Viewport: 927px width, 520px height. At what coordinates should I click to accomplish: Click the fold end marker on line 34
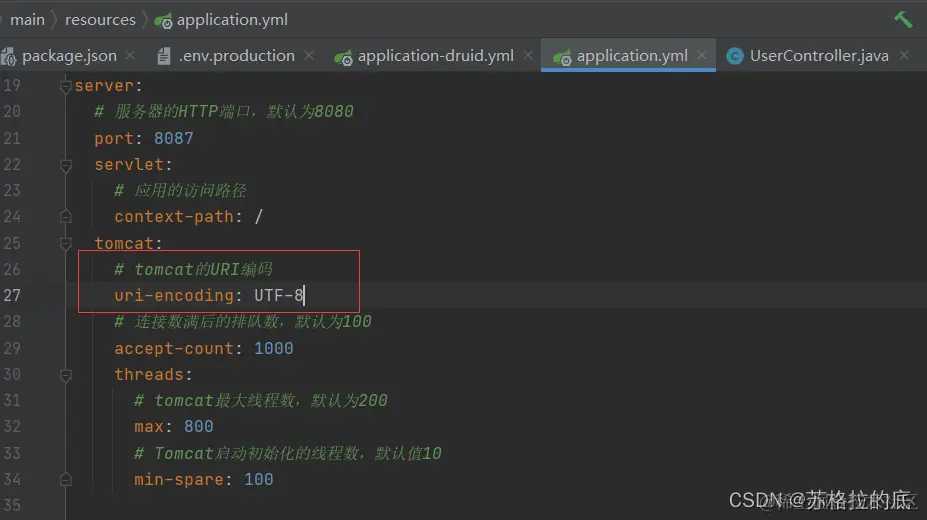66,479
